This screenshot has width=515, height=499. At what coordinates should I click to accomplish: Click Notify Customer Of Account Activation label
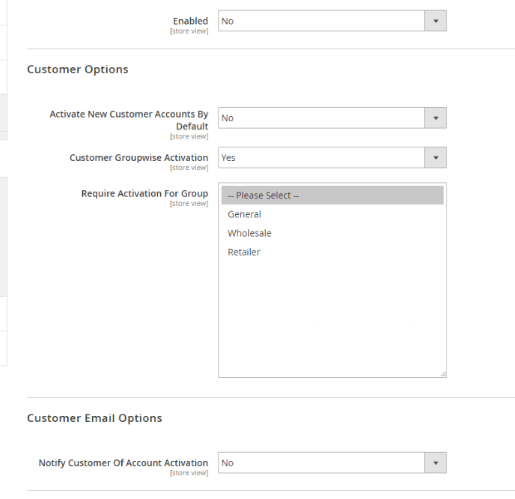pyautogui.click(x=123, y=463)
